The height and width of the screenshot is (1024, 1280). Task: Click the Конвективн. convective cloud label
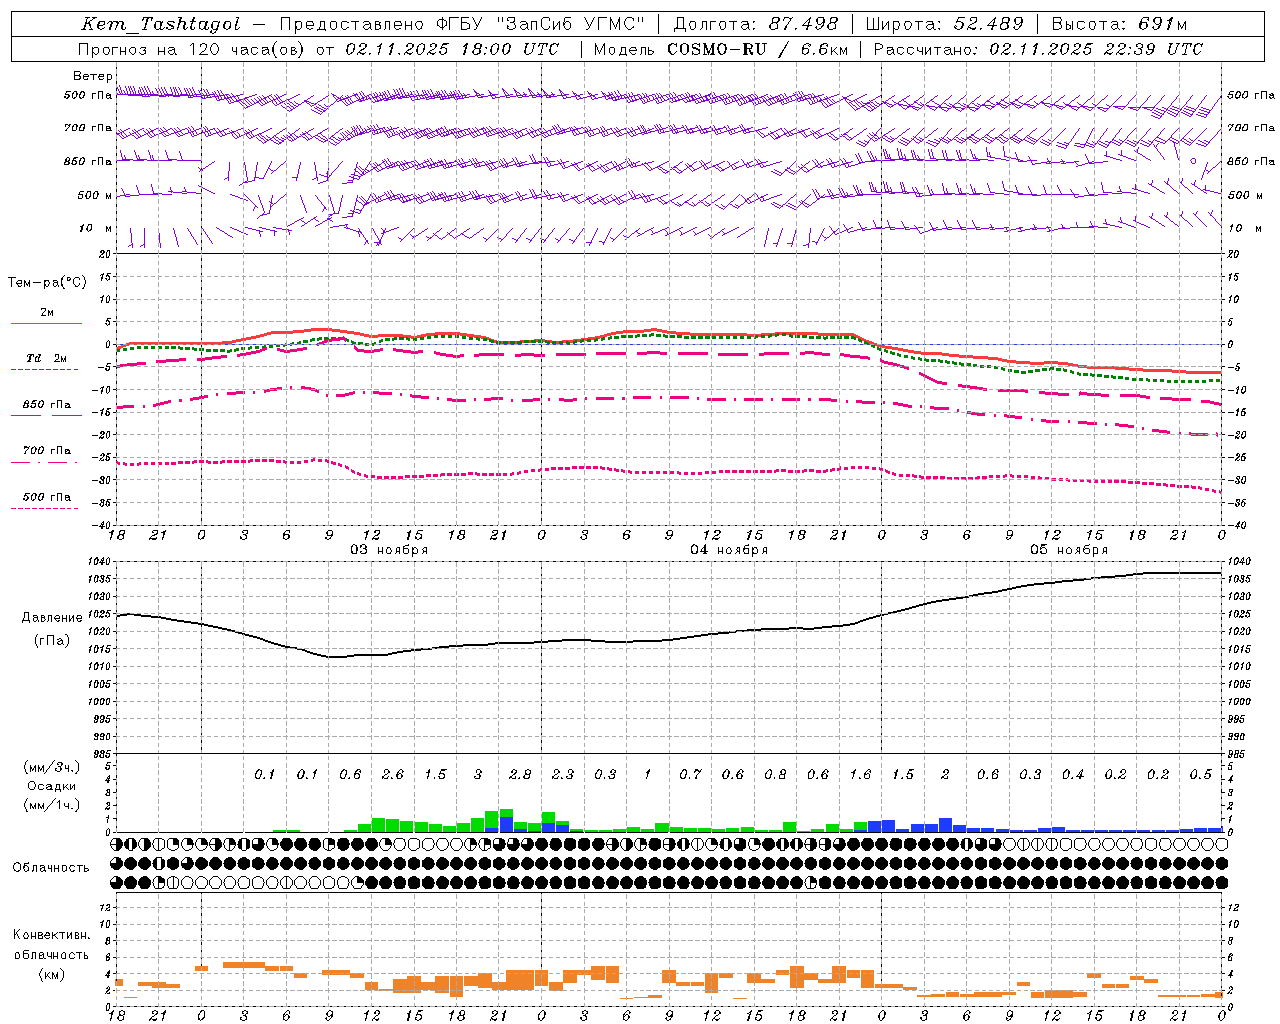pyautogui.click(x=51, y=935)
